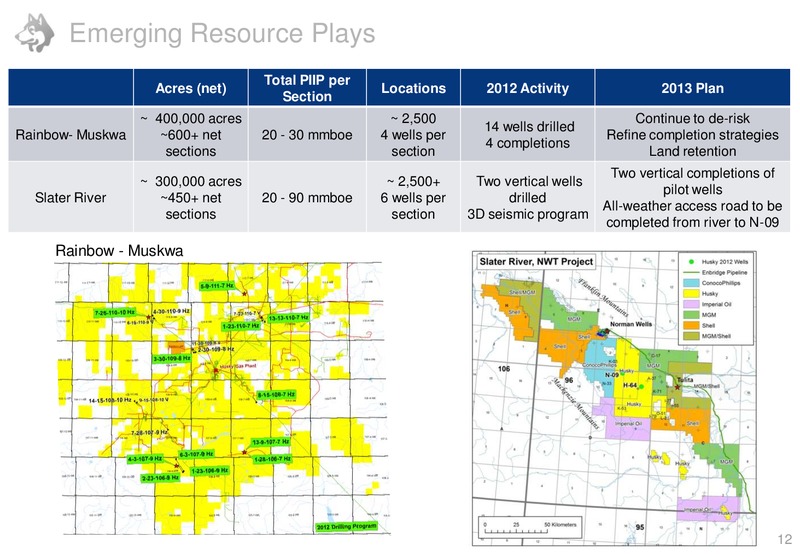Pick the green MGM legend swatch
Image resolution: width=800 pixels, height=556 pixels.
[691, 315]
